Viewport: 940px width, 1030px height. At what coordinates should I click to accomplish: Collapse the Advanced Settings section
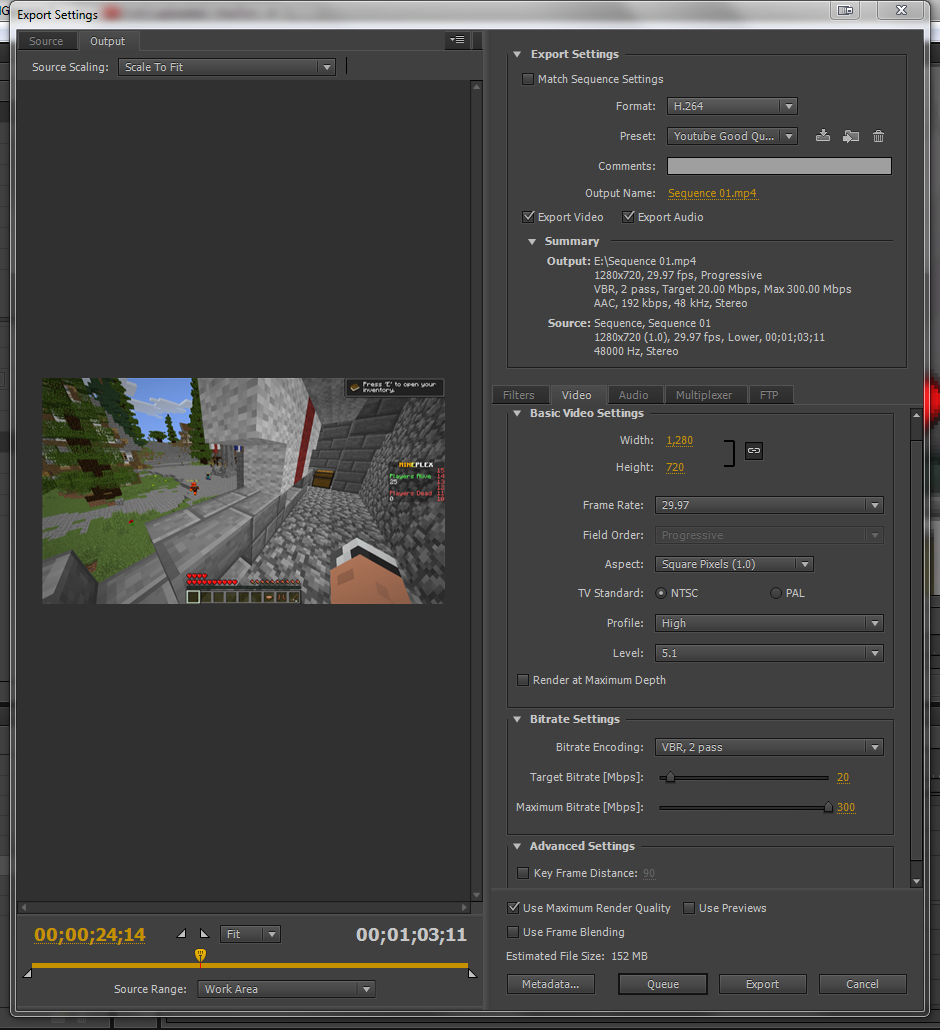coord(517,846)
